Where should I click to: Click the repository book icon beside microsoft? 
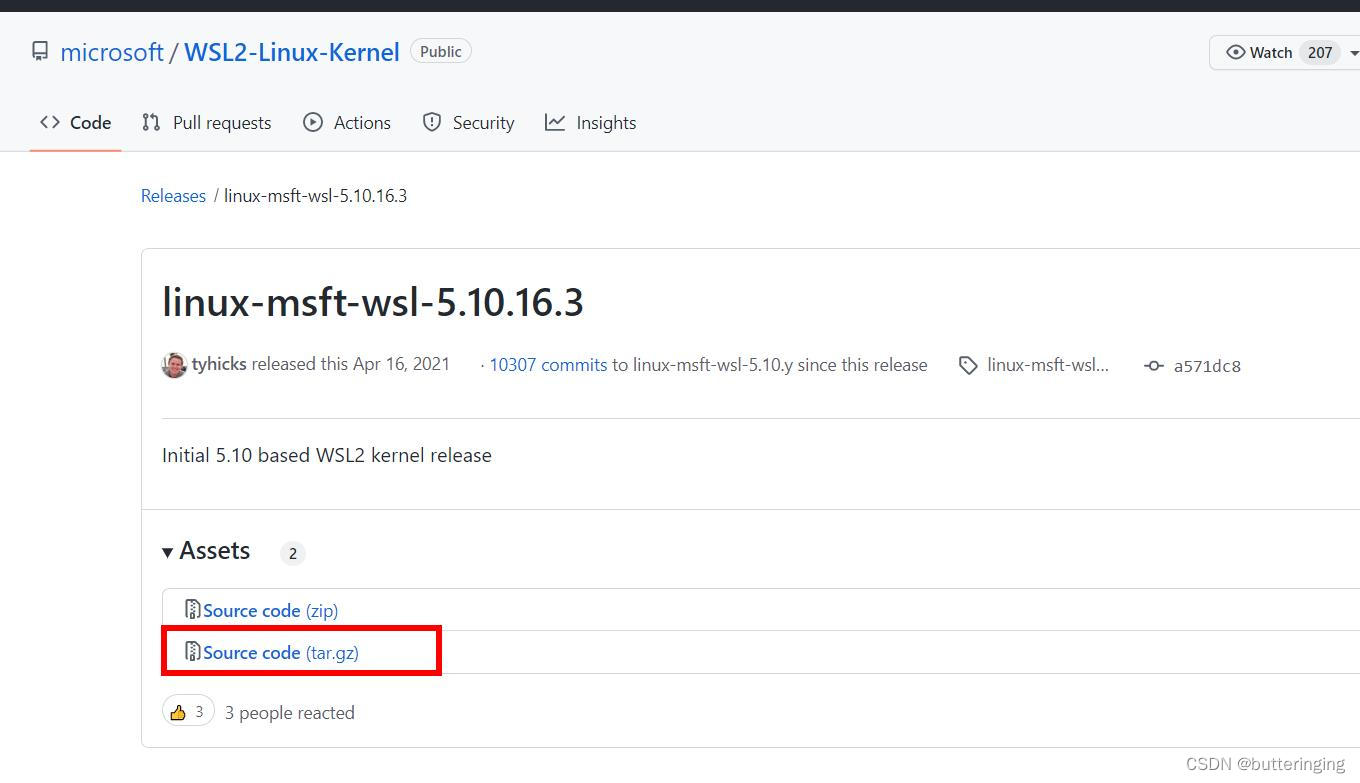click(x=40, y=51)
